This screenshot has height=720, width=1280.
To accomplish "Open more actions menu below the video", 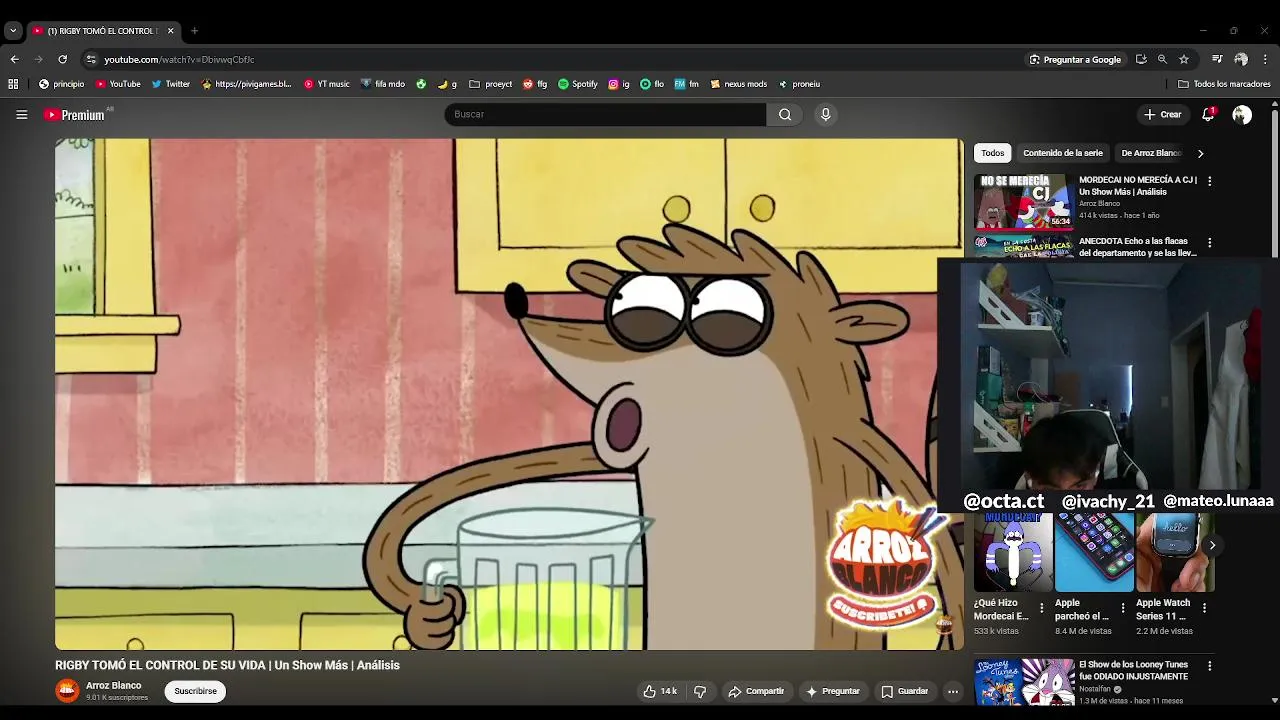I will [x=953, y=691].
